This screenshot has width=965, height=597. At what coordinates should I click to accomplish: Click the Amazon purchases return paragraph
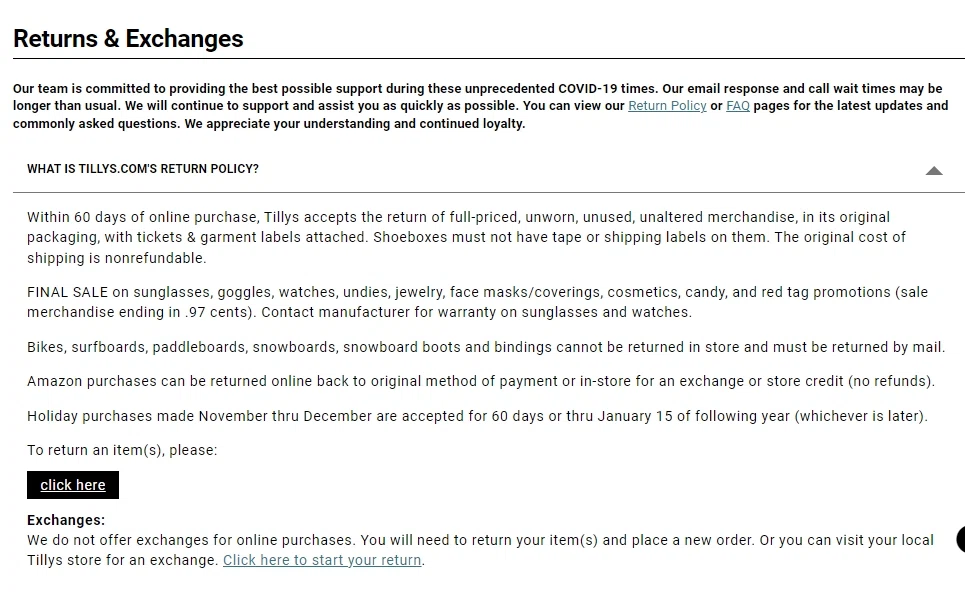(x=480, y=381)
